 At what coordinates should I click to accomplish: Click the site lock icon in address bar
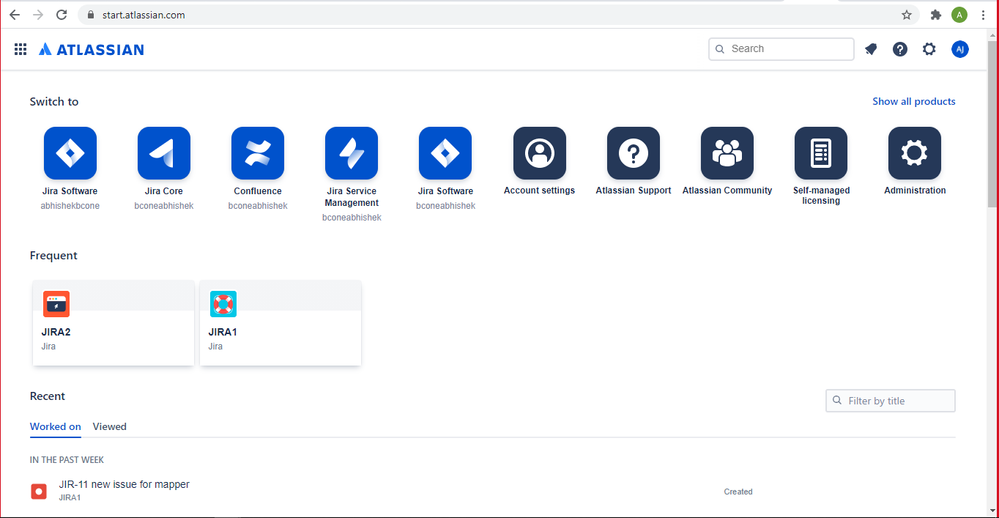point(90,15)
